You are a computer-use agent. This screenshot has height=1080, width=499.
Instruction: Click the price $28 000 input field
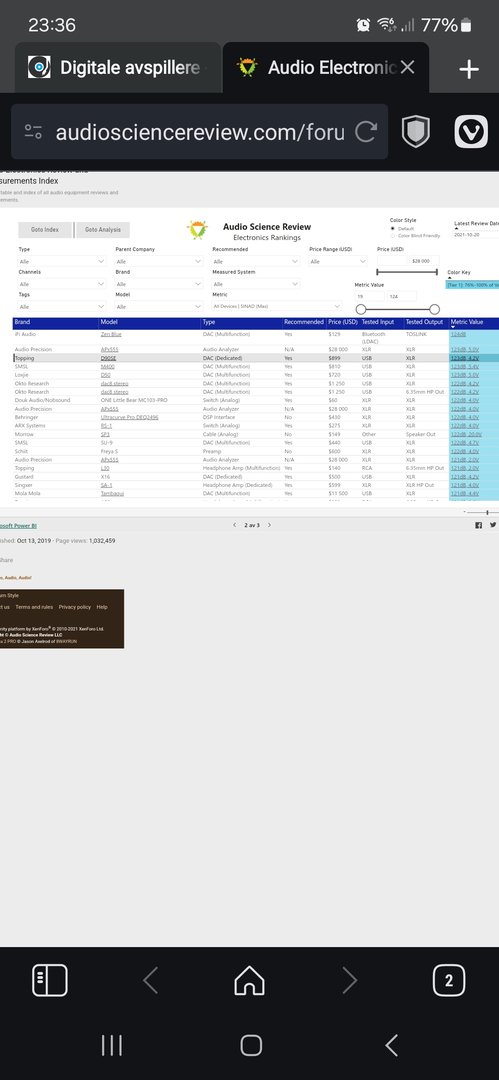click(x=422, y=261)
